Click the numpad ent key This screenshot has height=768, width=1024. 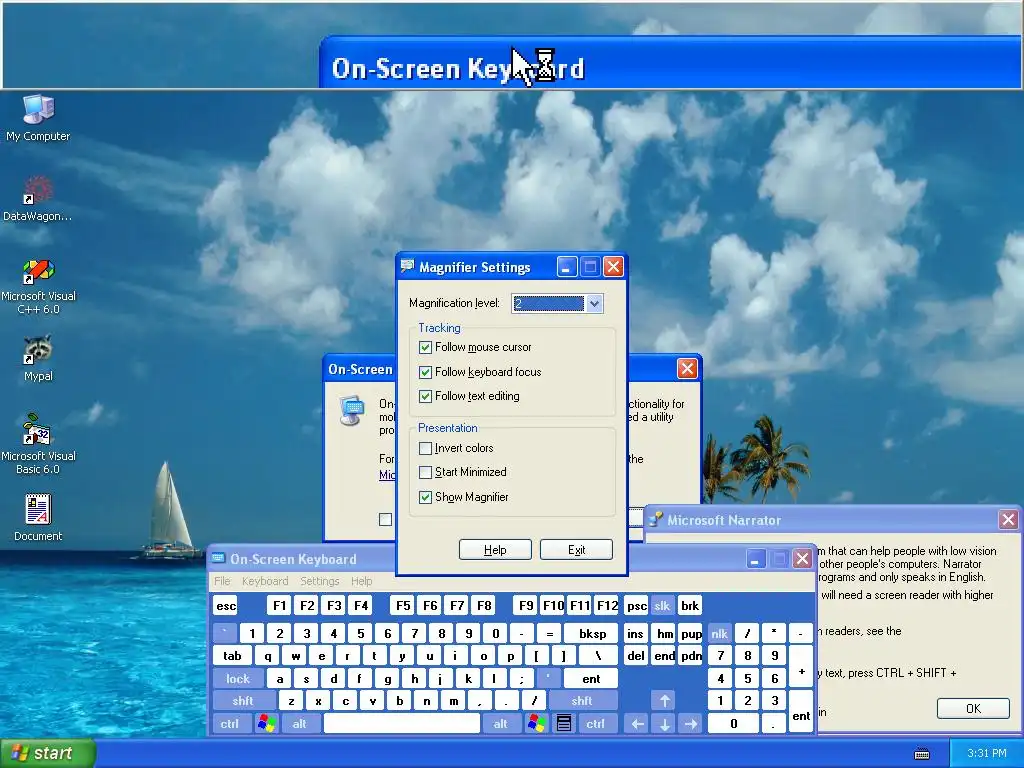point(801,712)
